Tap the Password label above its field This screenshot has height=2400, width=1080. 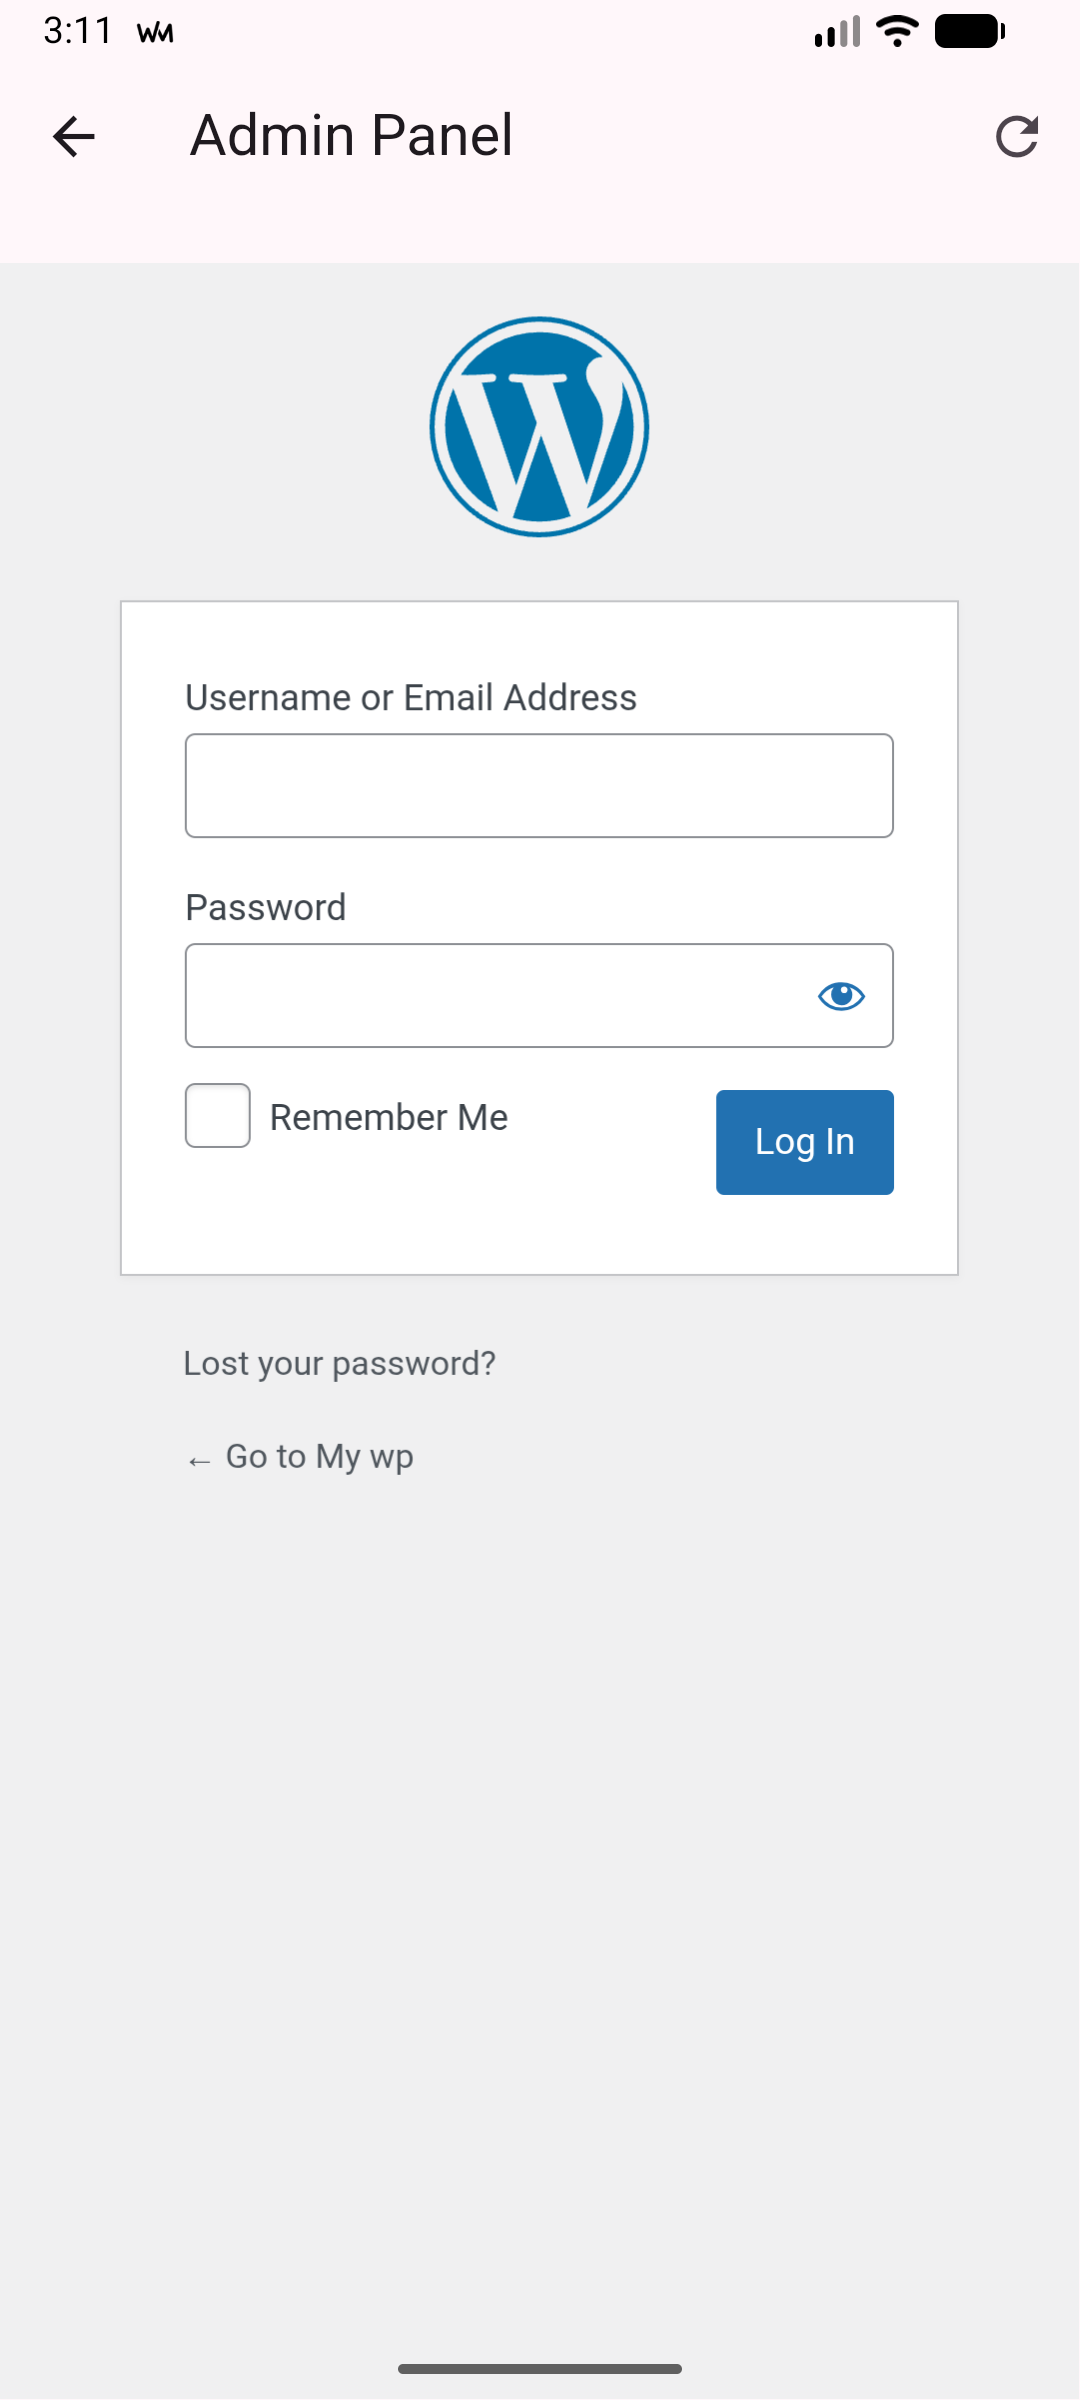click(264, 907)
